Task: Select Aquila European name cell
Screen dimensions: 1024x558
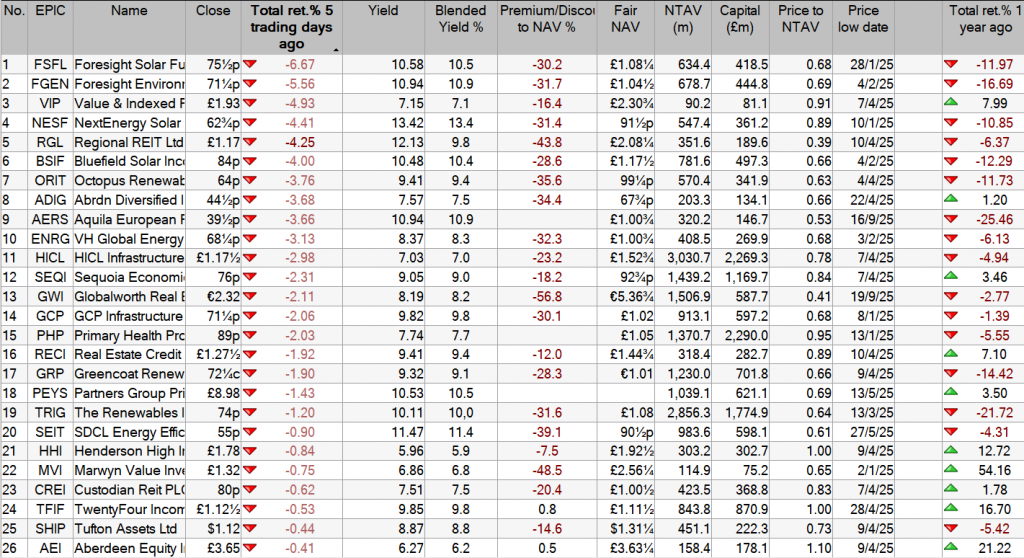Action: [x=129, y=220]
